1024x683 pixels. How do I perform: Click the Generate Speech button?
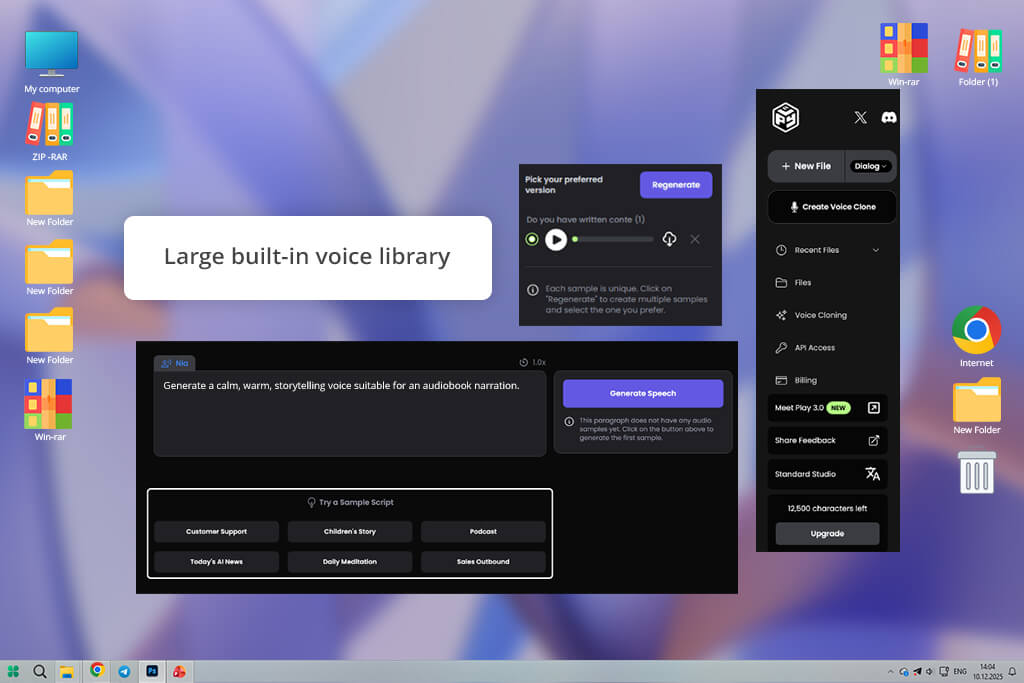[643, 393]
